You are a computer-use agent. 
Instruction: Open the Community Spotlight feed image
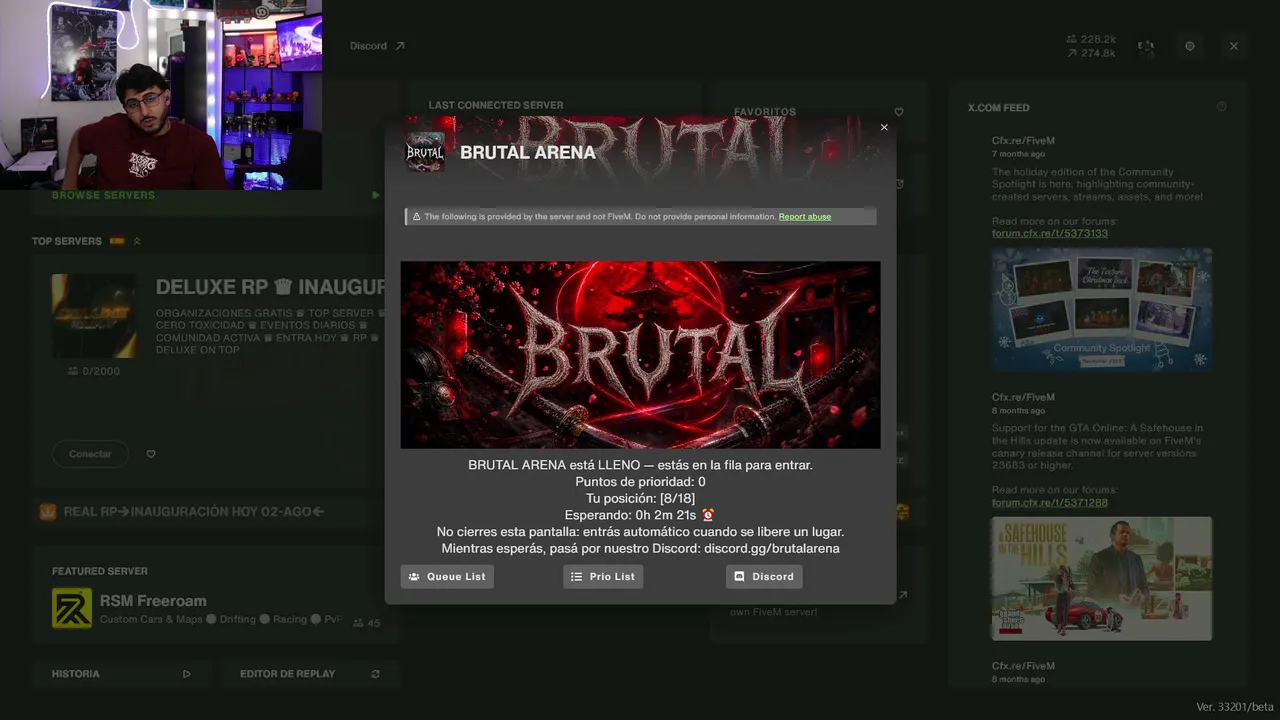click(x=1102, y=310)
